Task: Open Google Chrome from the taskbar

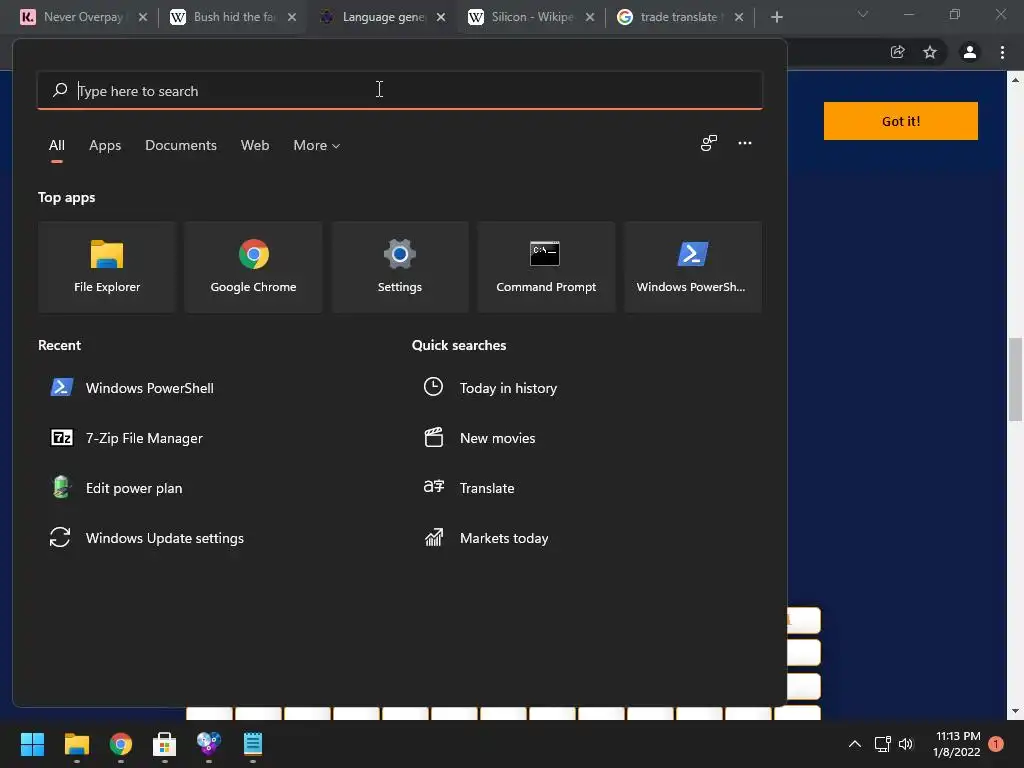Action: (x=121, y=744)
